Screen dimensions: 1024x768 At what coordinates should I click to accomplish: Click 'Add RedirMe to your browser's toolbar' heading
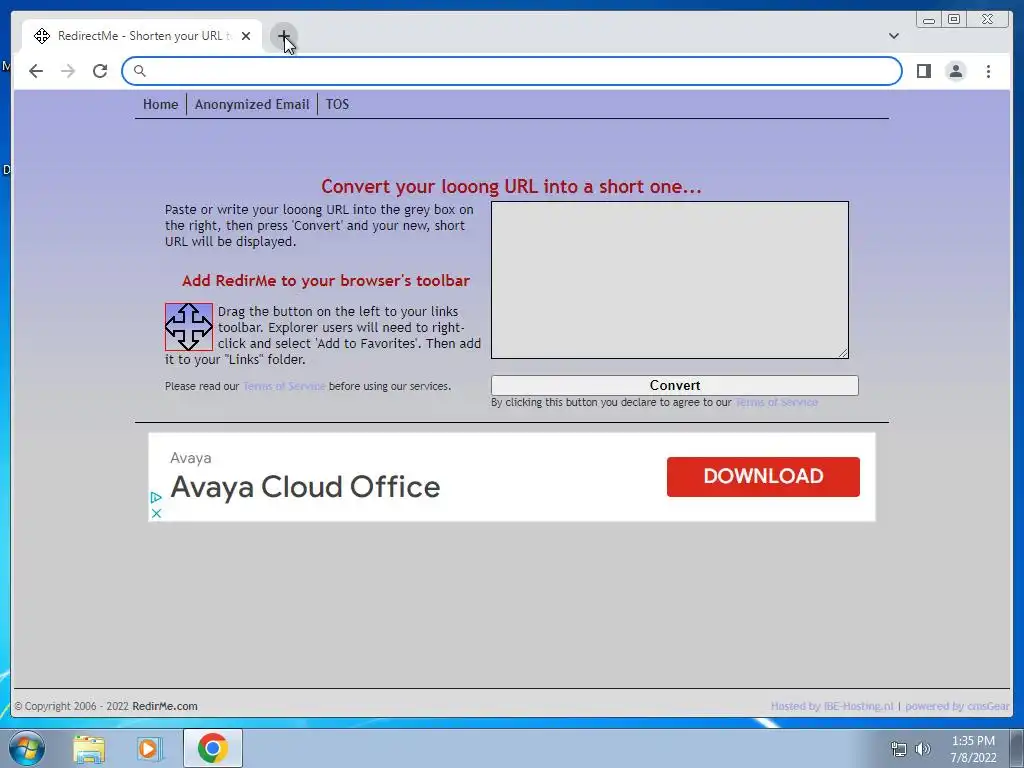pos(326,281)
